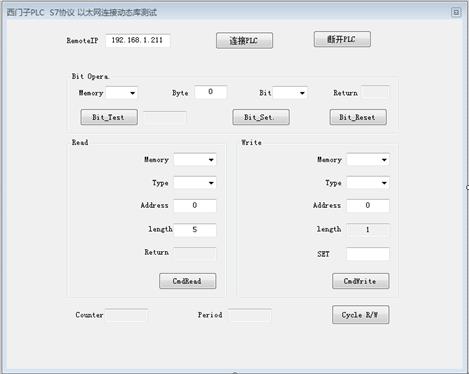Click the Write Address field
469x374 pixels.
point(368,205)
